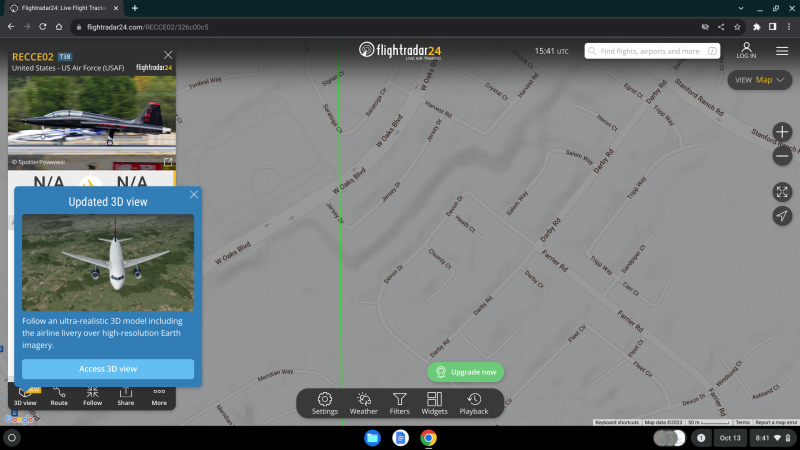Click the Terms link on map
The image size is (800, 450).
(742, 422)
